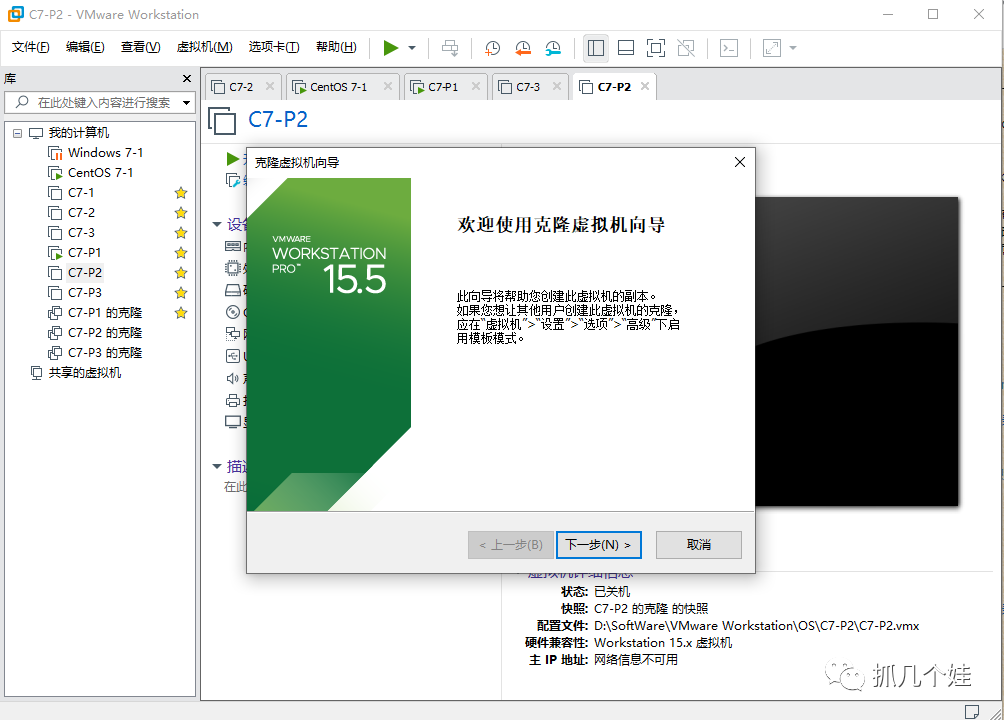Collapse the 我的计算机 tree node
Screen dimensions: 1004x720
(17, 133)
